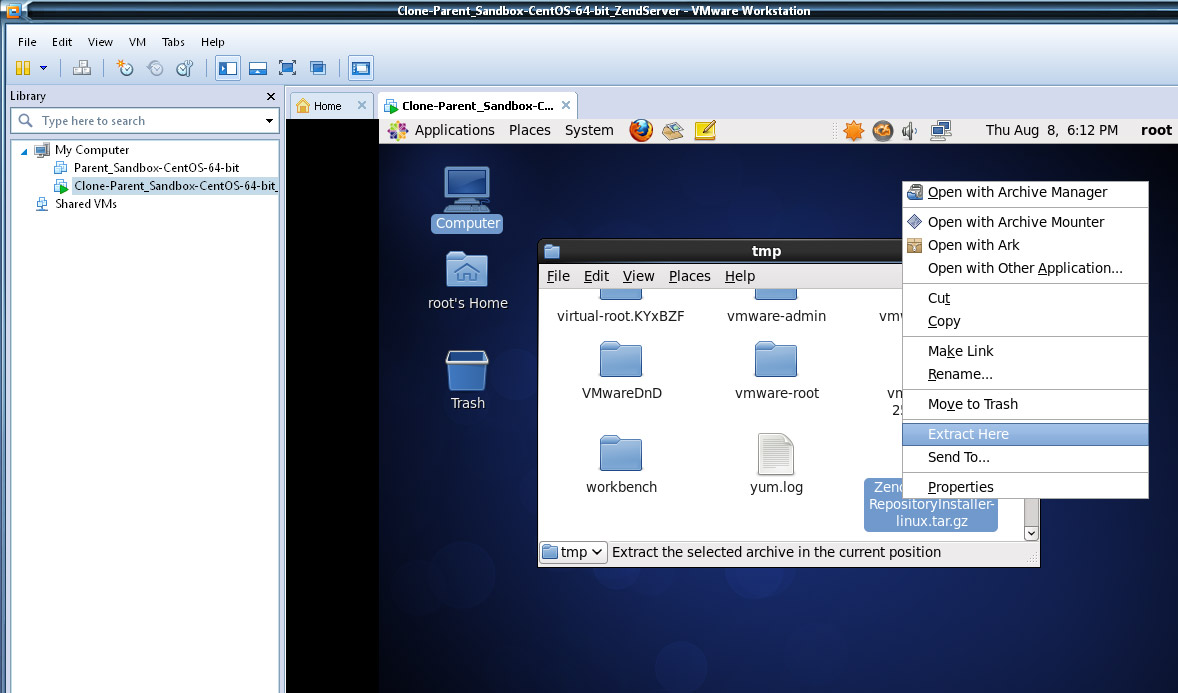The width and height of the screenshot is (1178, 693).
Task: Take a snapshot of this VM
Action: pos(125,68)
